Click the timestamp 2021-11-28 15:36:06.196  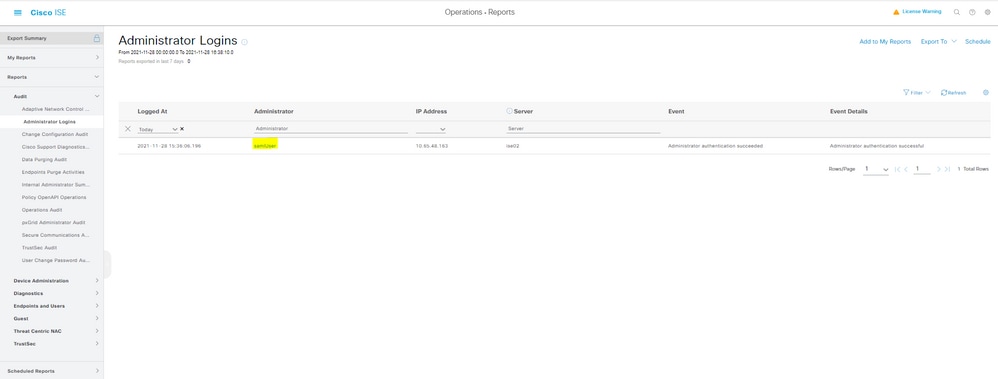pyautogui.click(x=169, y=146)
